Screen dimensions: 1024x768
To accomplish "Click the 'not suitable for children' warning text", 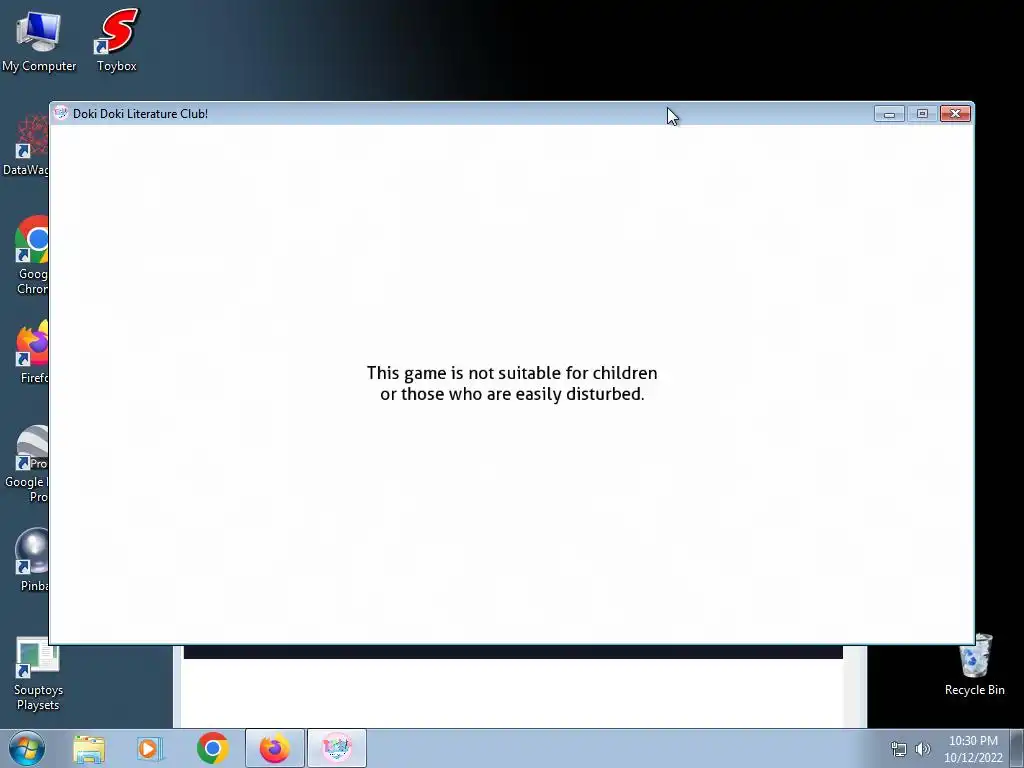I will (512, 383).
